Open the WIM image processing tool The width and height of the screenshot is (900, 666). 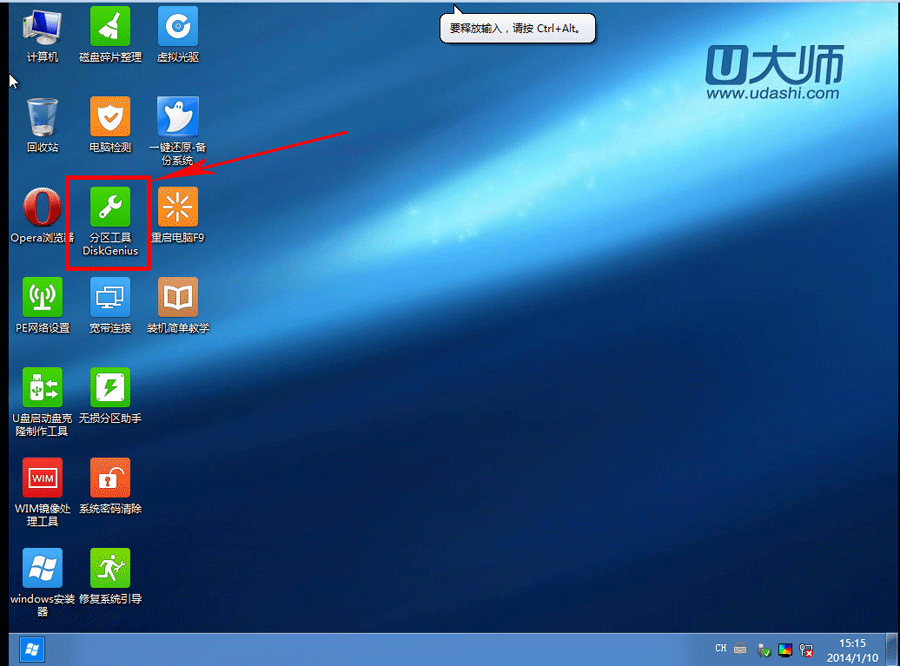pyautogui.click(x=42, y=478)
